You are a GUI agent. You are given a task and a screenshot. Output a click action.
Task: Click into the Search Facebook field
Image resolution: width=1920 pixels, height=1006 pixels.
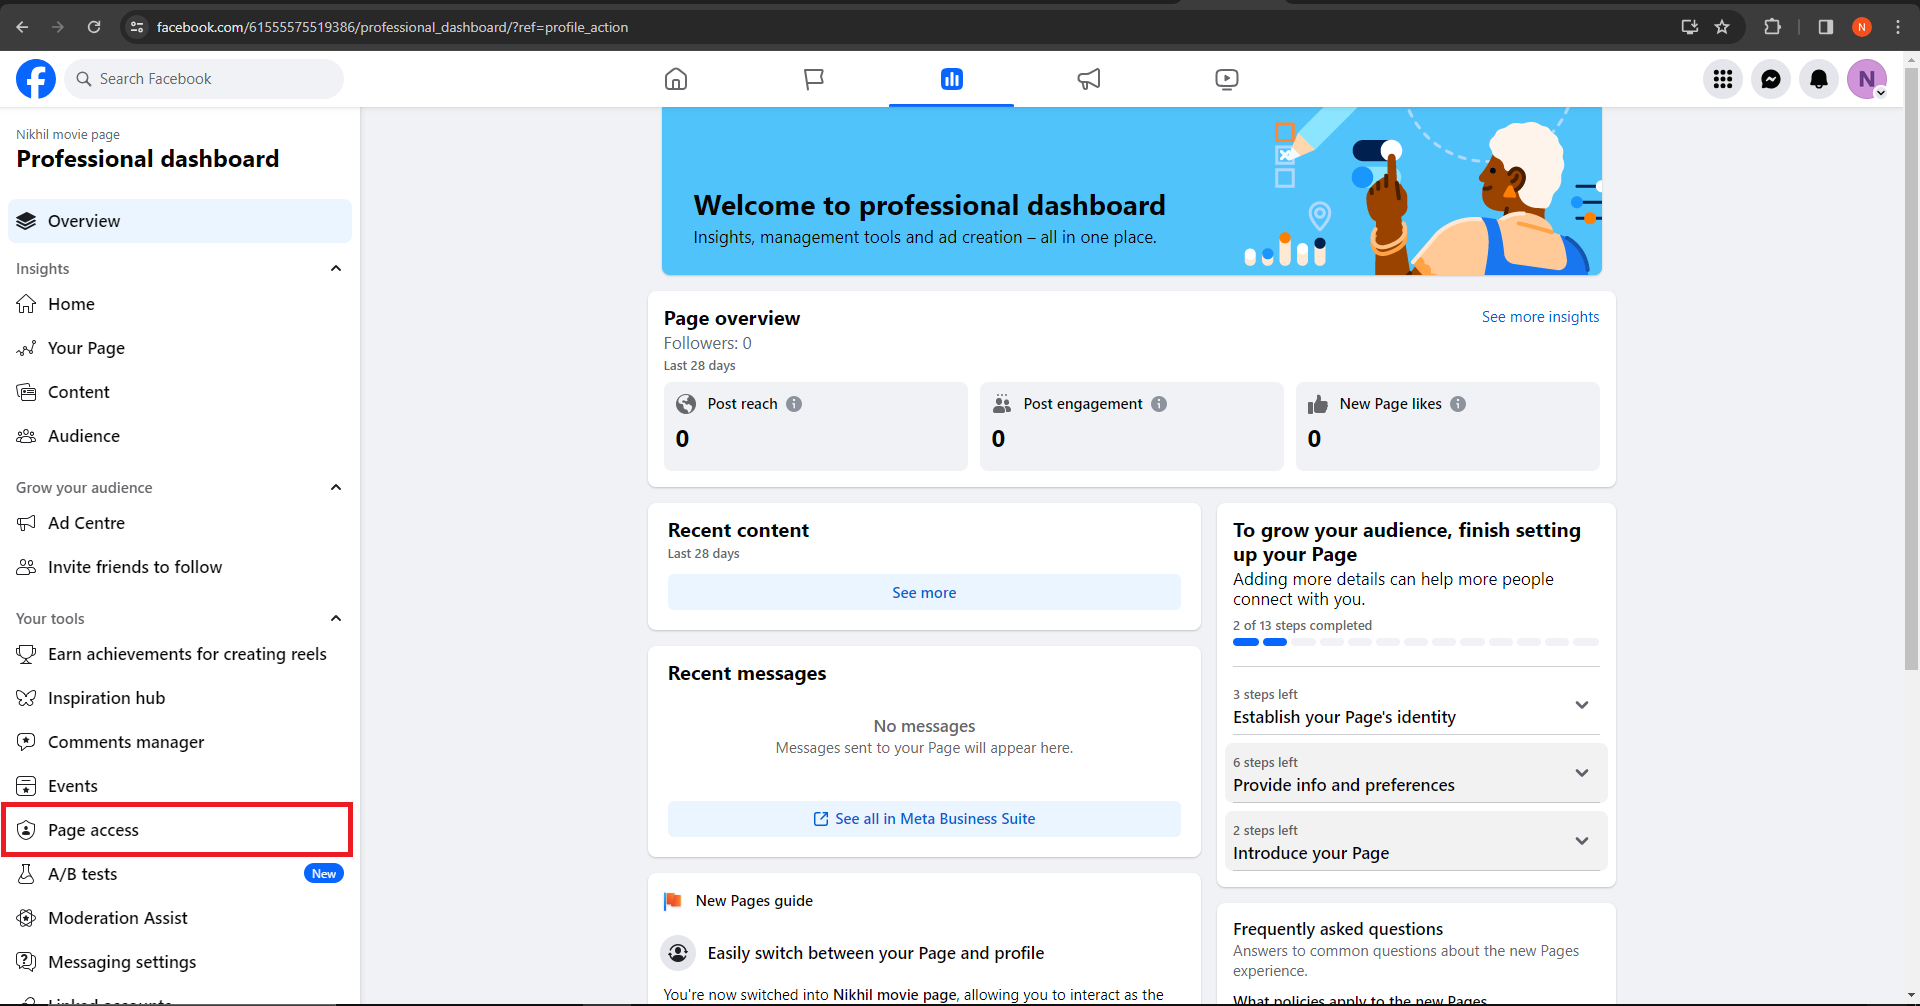(x=204, y=79)
